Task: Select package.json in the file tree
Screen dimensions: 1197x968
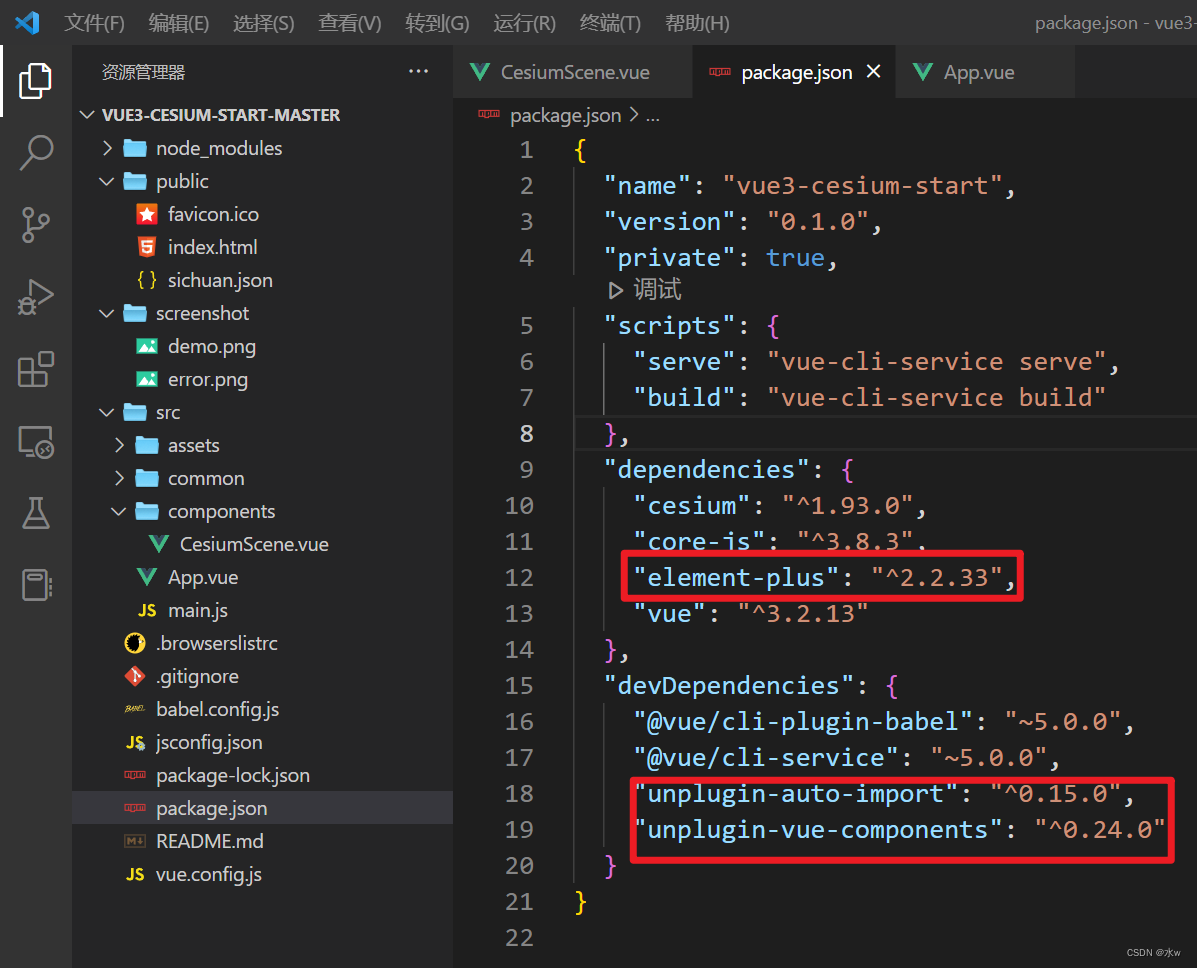Action: click(x=263, y=808)
